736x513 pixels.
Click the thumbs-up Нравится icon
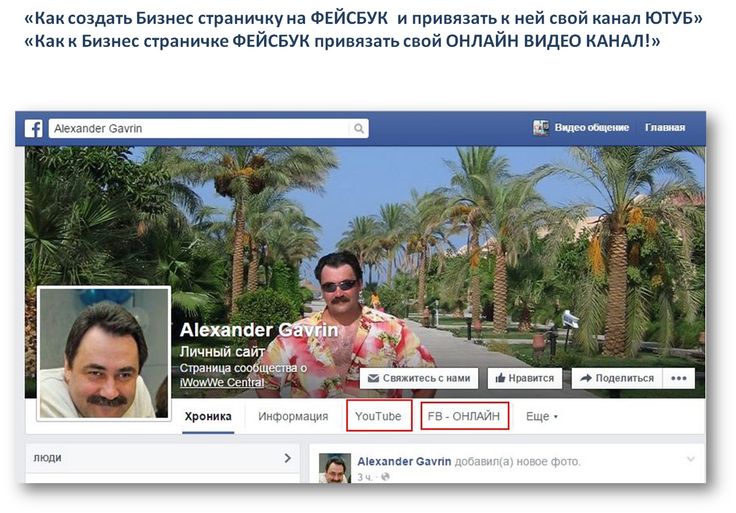tap(500, 378)
